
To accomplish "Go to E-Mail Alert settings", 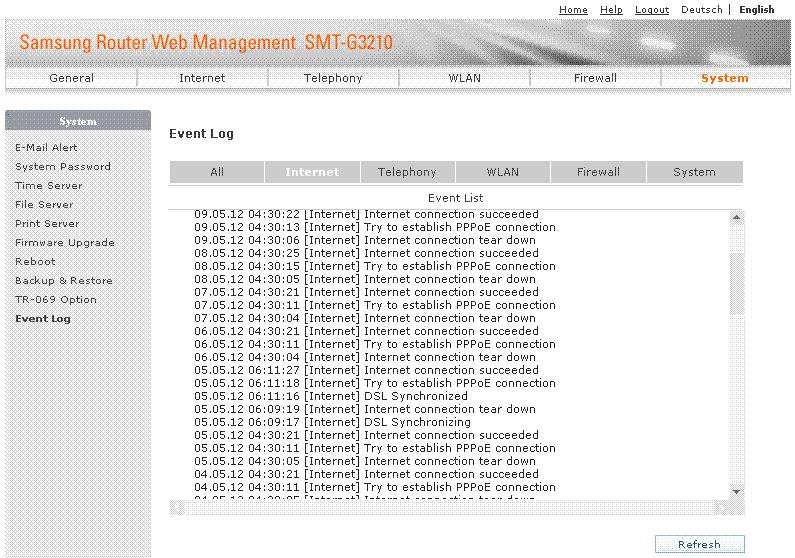I will tap(46, 147).
